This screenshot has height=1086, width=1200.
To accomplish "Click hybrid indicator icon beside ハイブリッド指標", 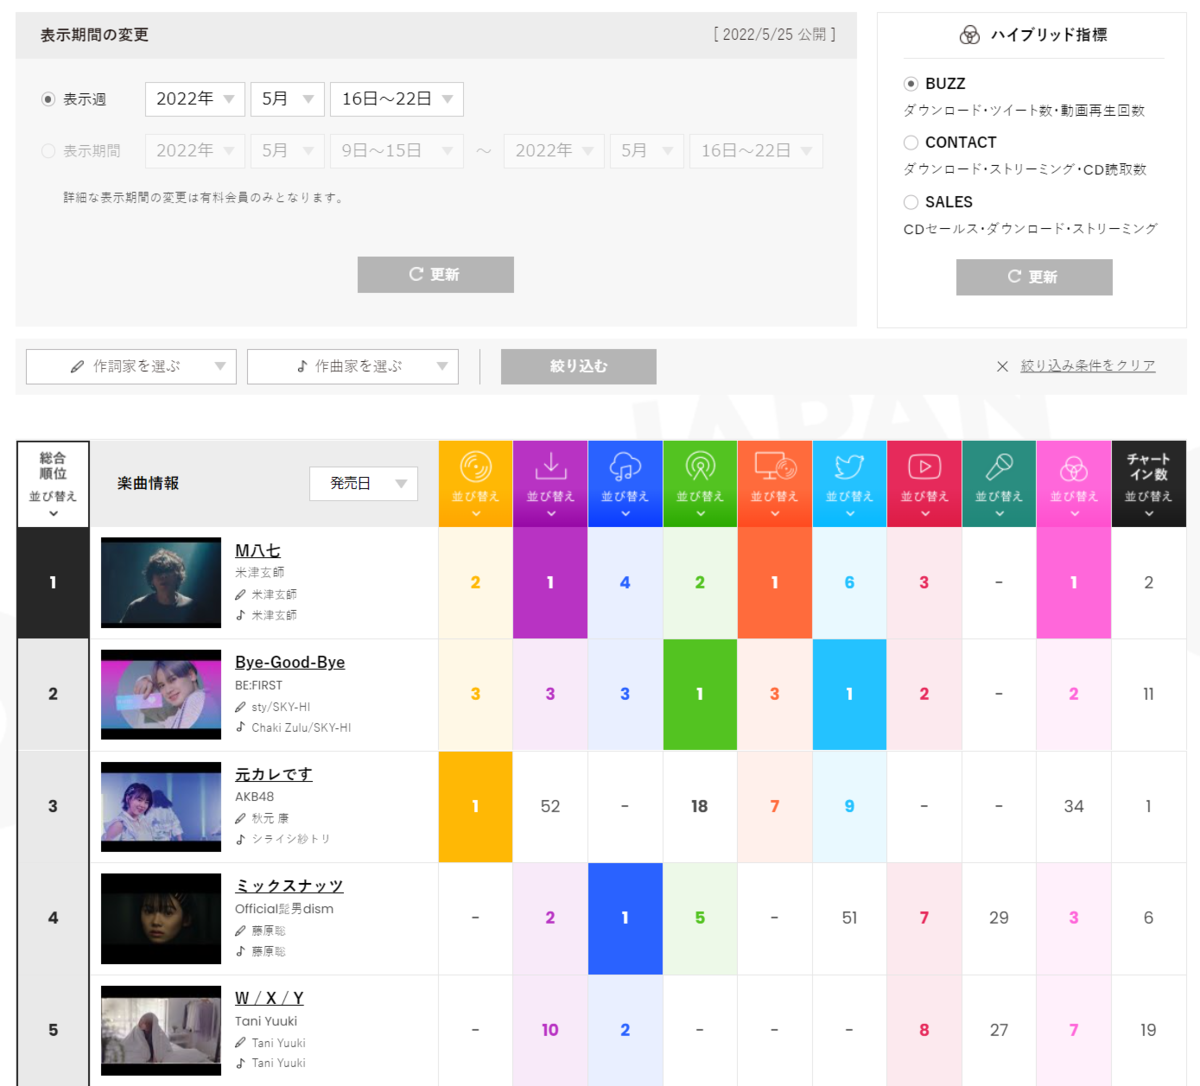I will point(969,35).
